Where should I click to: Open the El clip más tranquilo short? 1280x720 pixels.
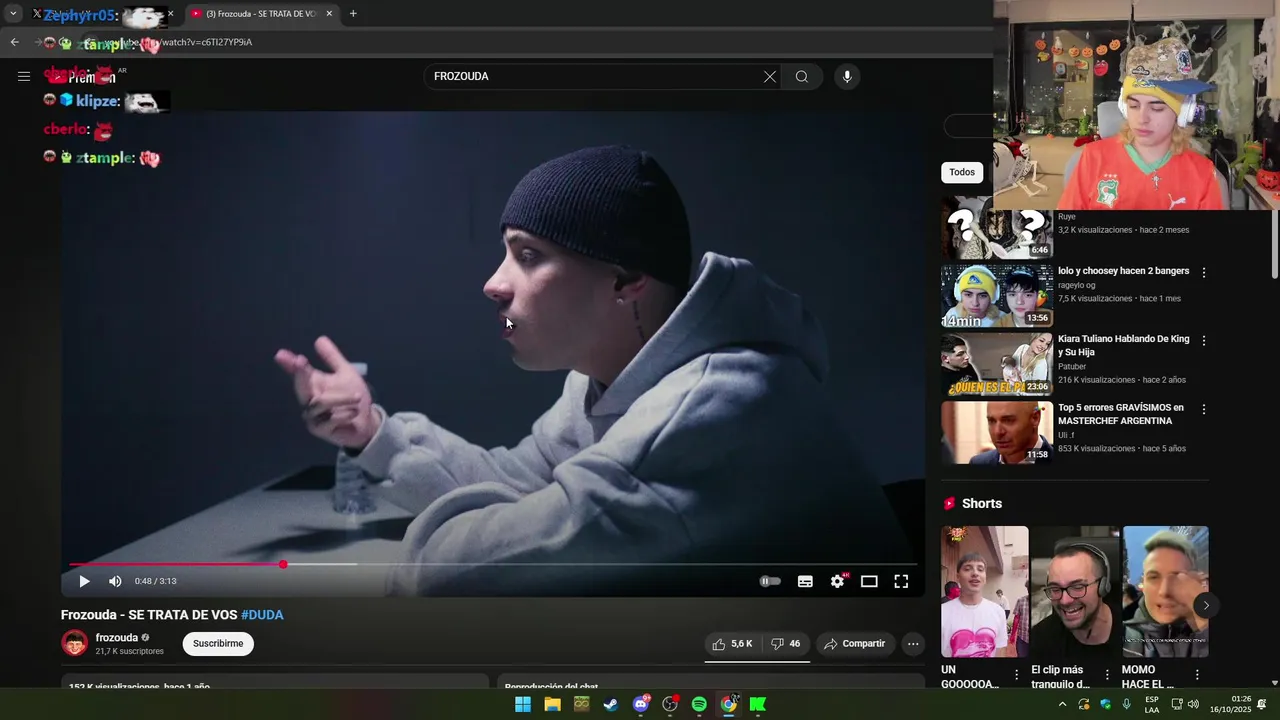[x=1075, y=592]
